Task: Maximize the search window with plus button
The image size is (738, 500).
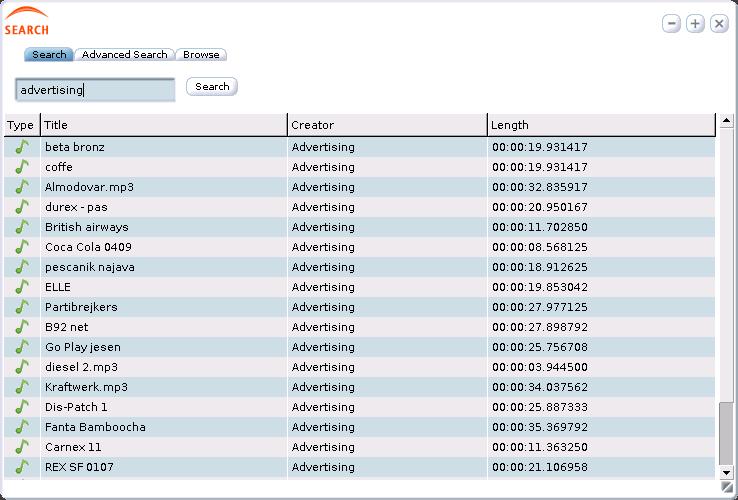Action: pos(695,23)
